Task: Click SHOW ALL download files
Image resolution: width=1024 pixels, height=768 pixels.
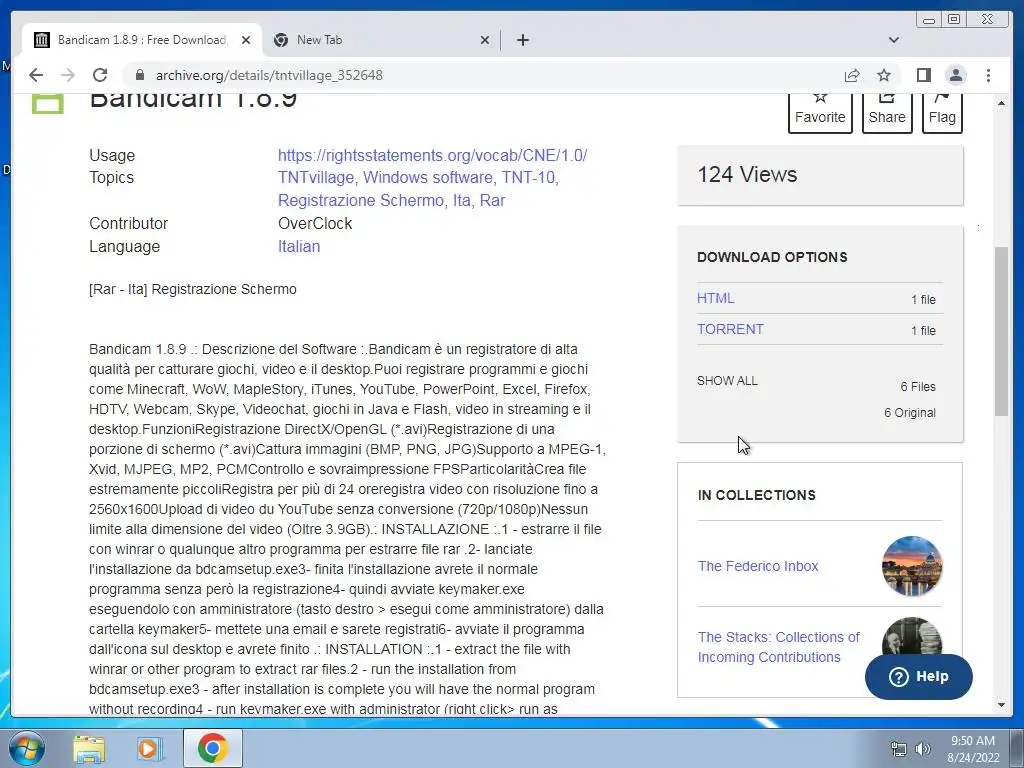Action: [x=727, y=381]
